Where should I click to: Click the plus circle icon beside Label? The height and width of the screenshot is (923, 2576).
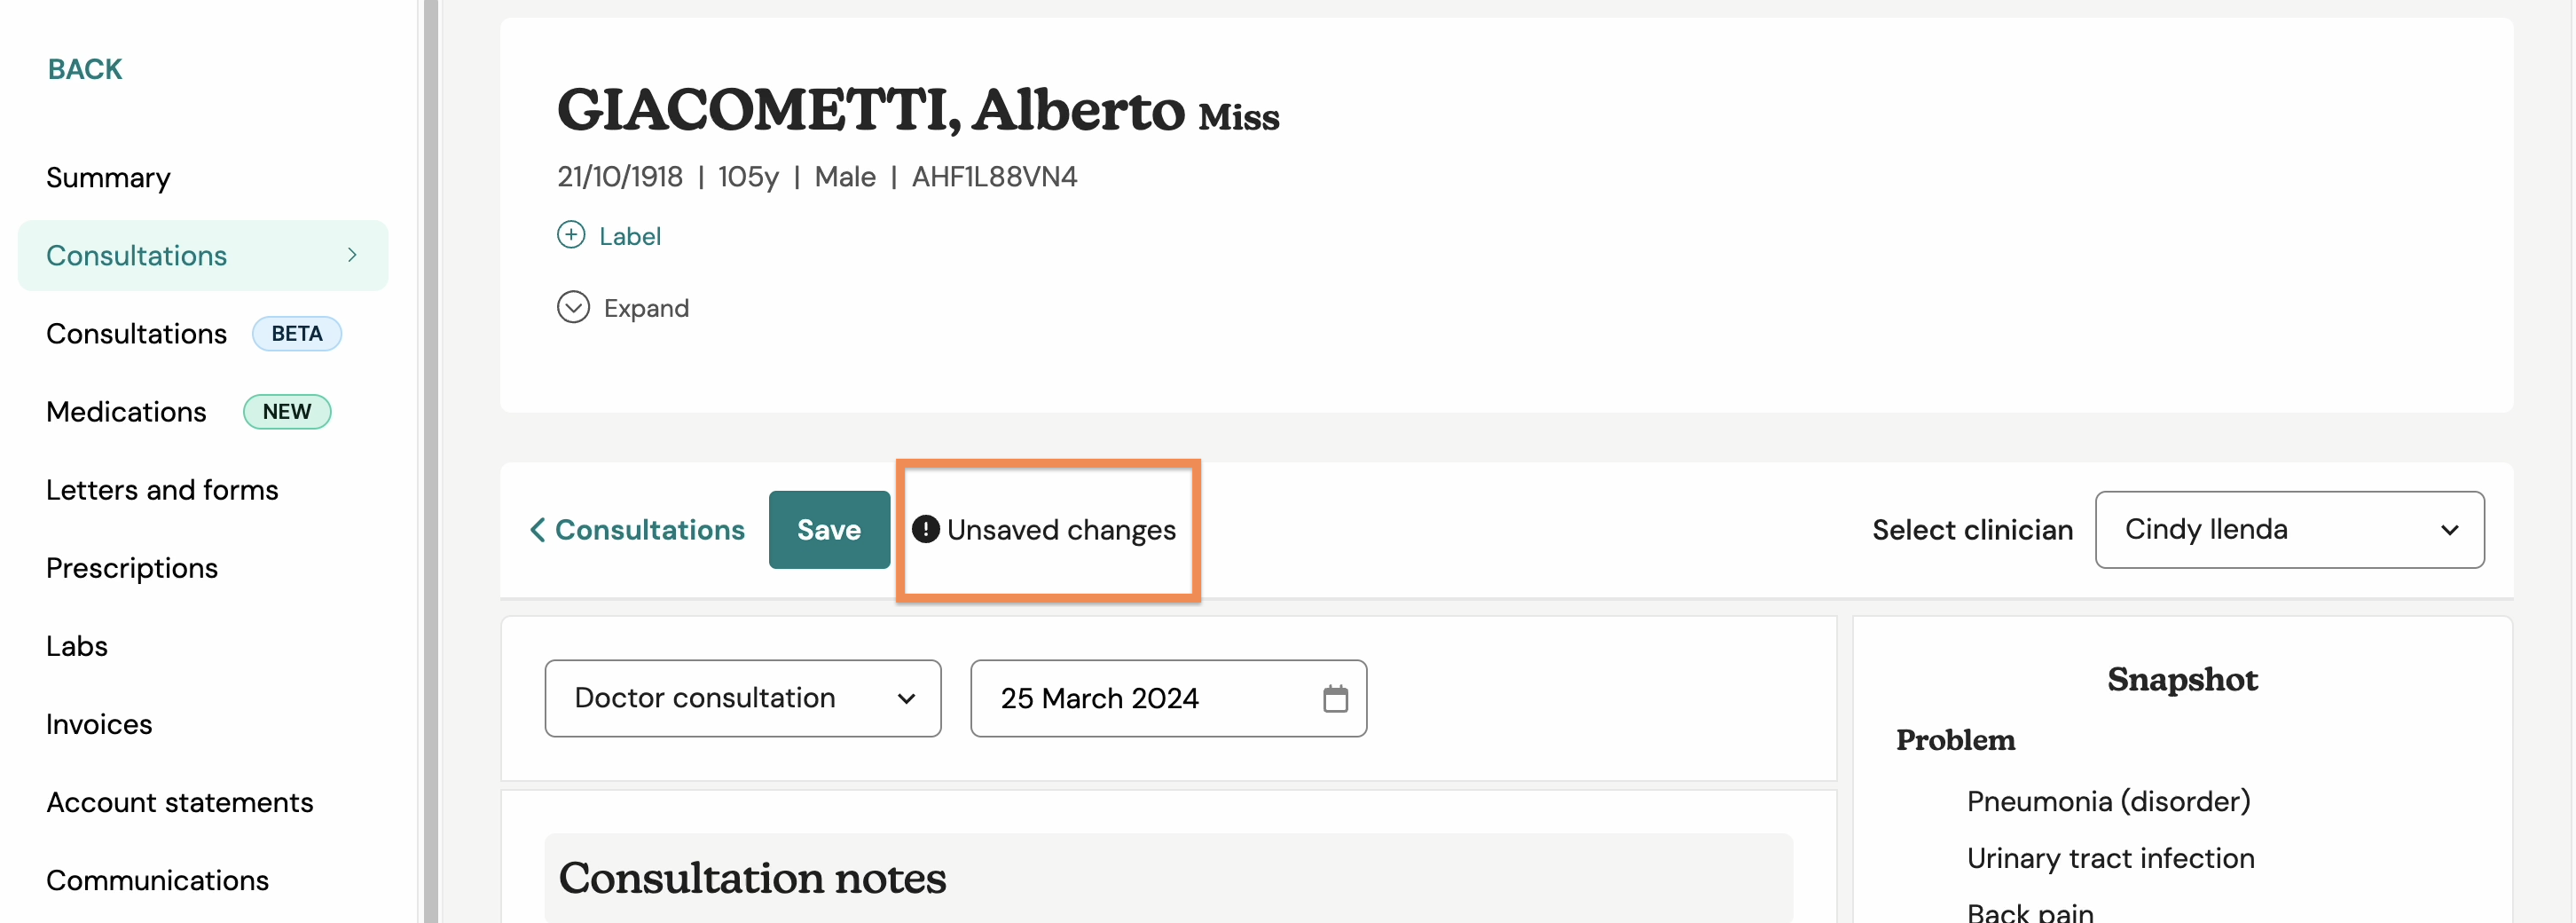click(571, 235)
